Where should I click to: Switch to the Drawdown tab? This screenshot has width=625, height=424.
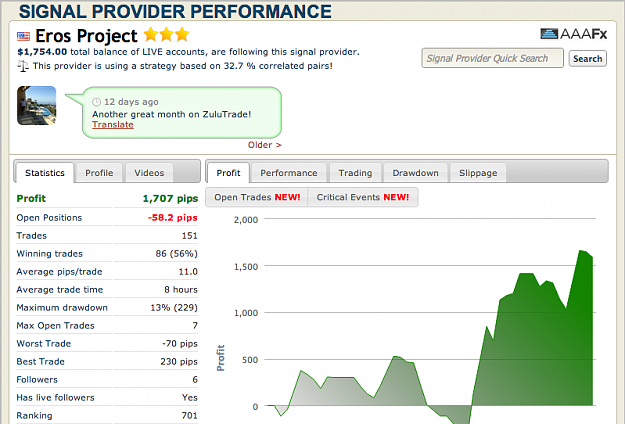(415, 173)
